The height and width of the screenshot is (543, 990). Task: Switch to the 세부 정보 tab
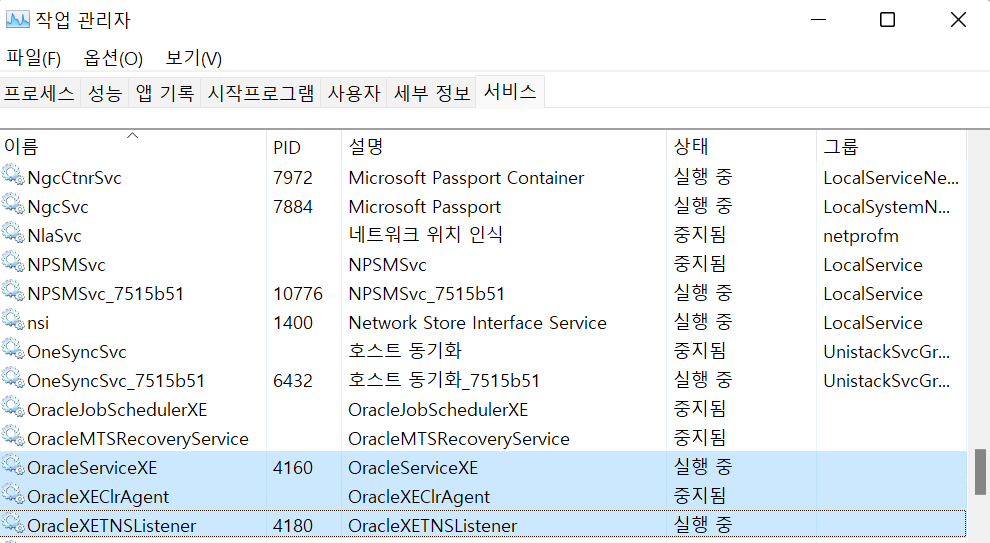[432, 93]
